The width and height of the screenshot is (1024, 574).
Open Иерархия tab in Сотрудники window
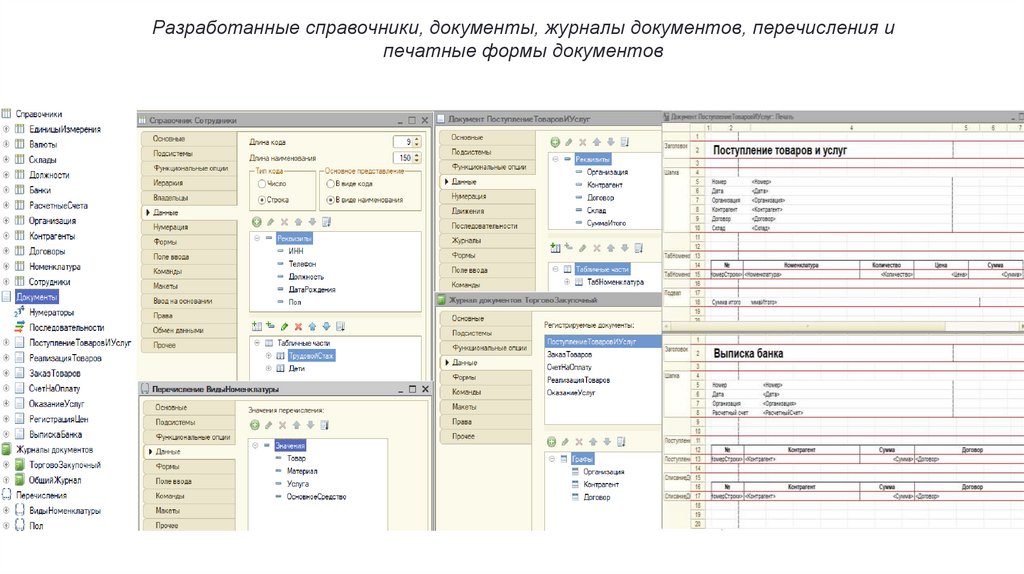coord(169,183)
